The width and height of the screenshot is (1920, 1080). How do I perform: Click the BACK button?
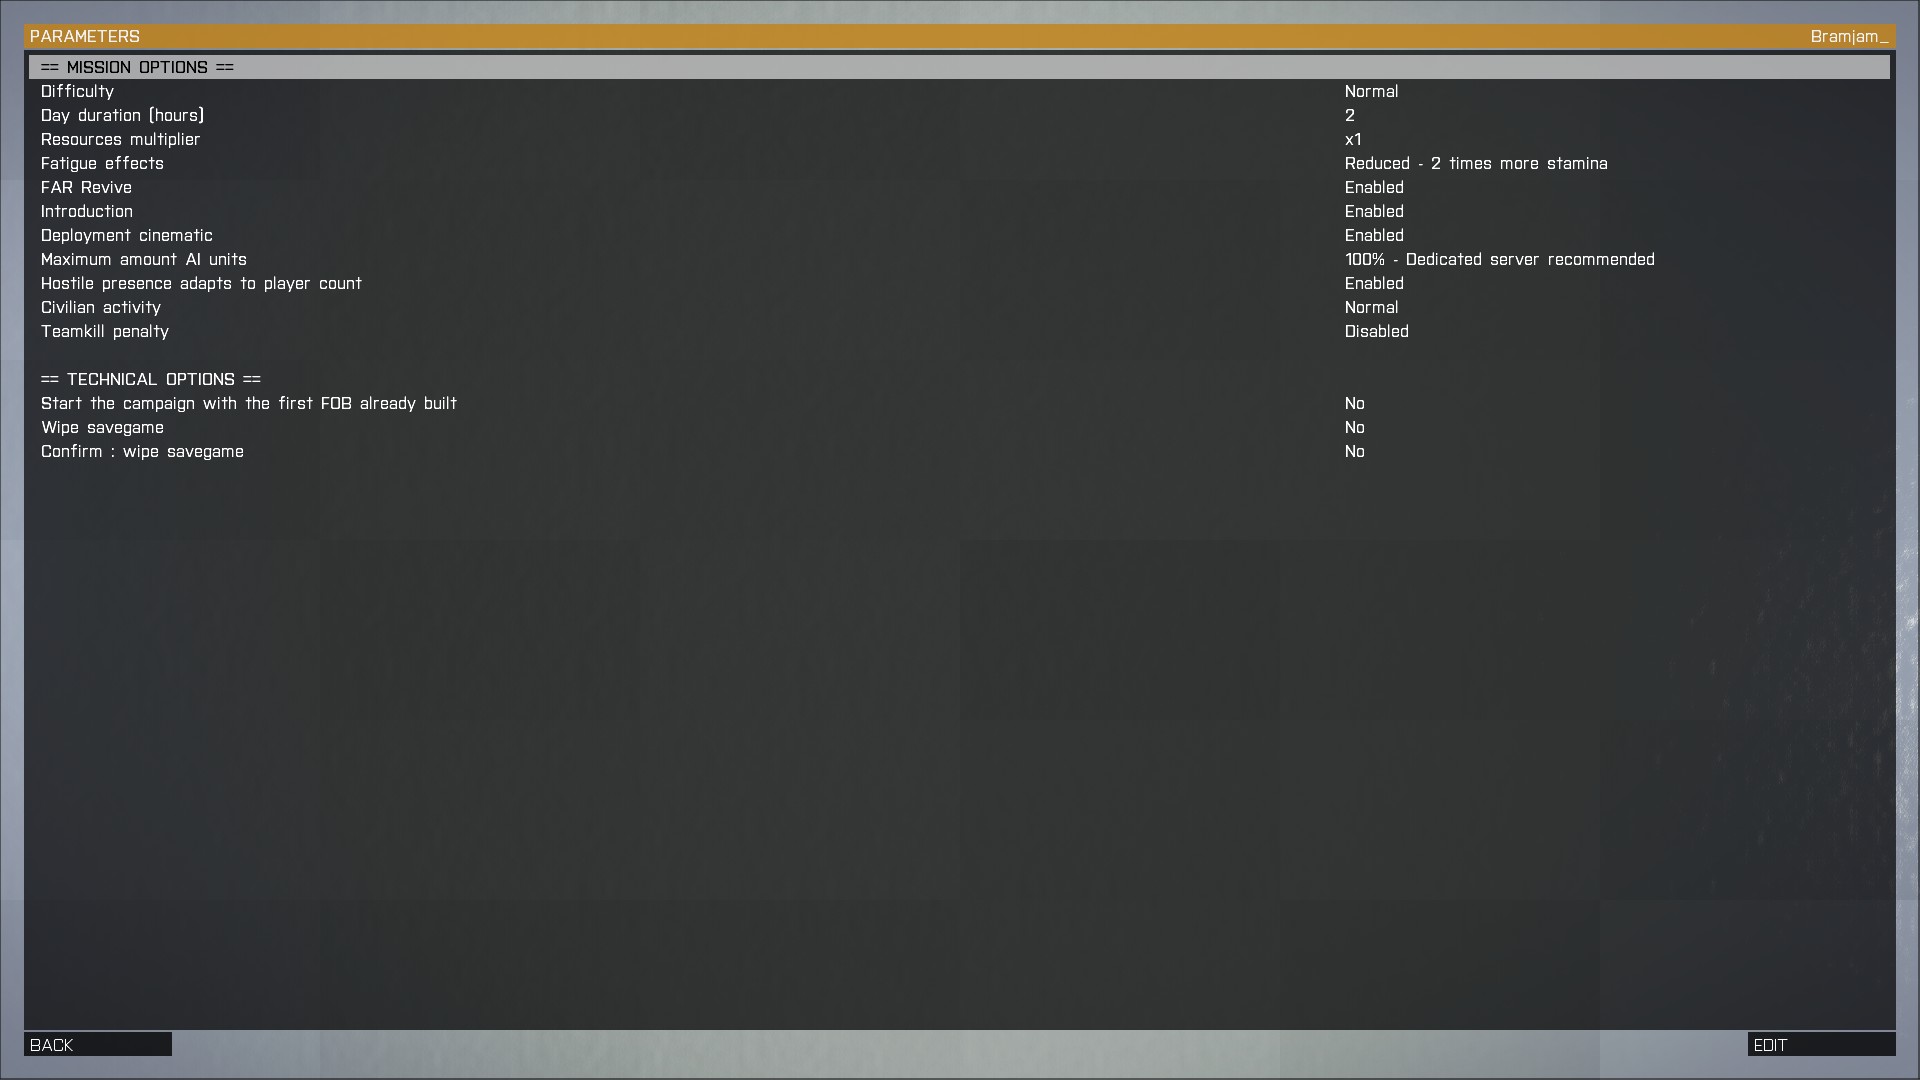pyautogui.click(x=97, y=1044)
